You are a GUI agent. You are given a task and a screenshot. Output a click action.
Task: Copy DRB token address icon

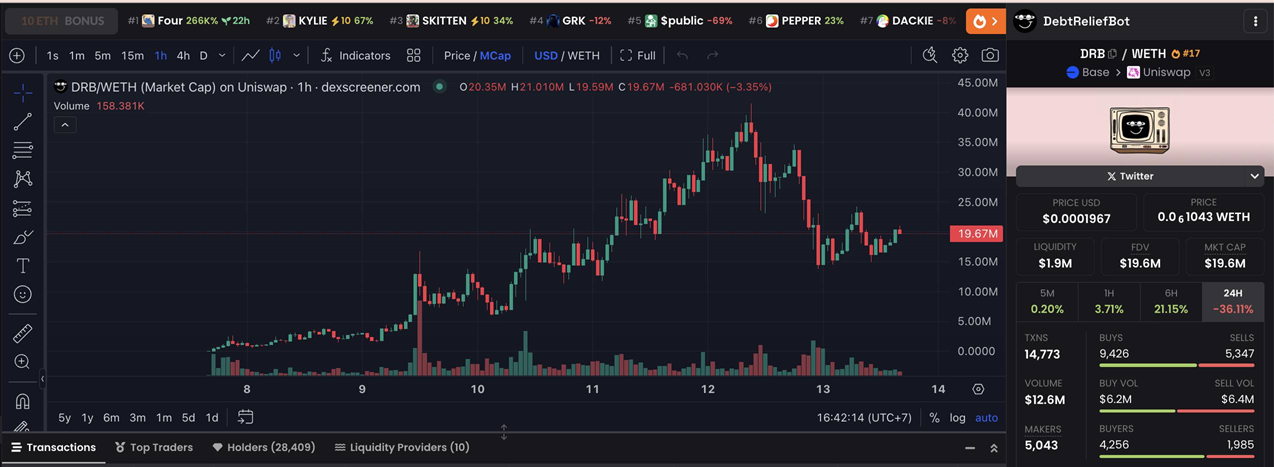click(x=1112, y=54)
